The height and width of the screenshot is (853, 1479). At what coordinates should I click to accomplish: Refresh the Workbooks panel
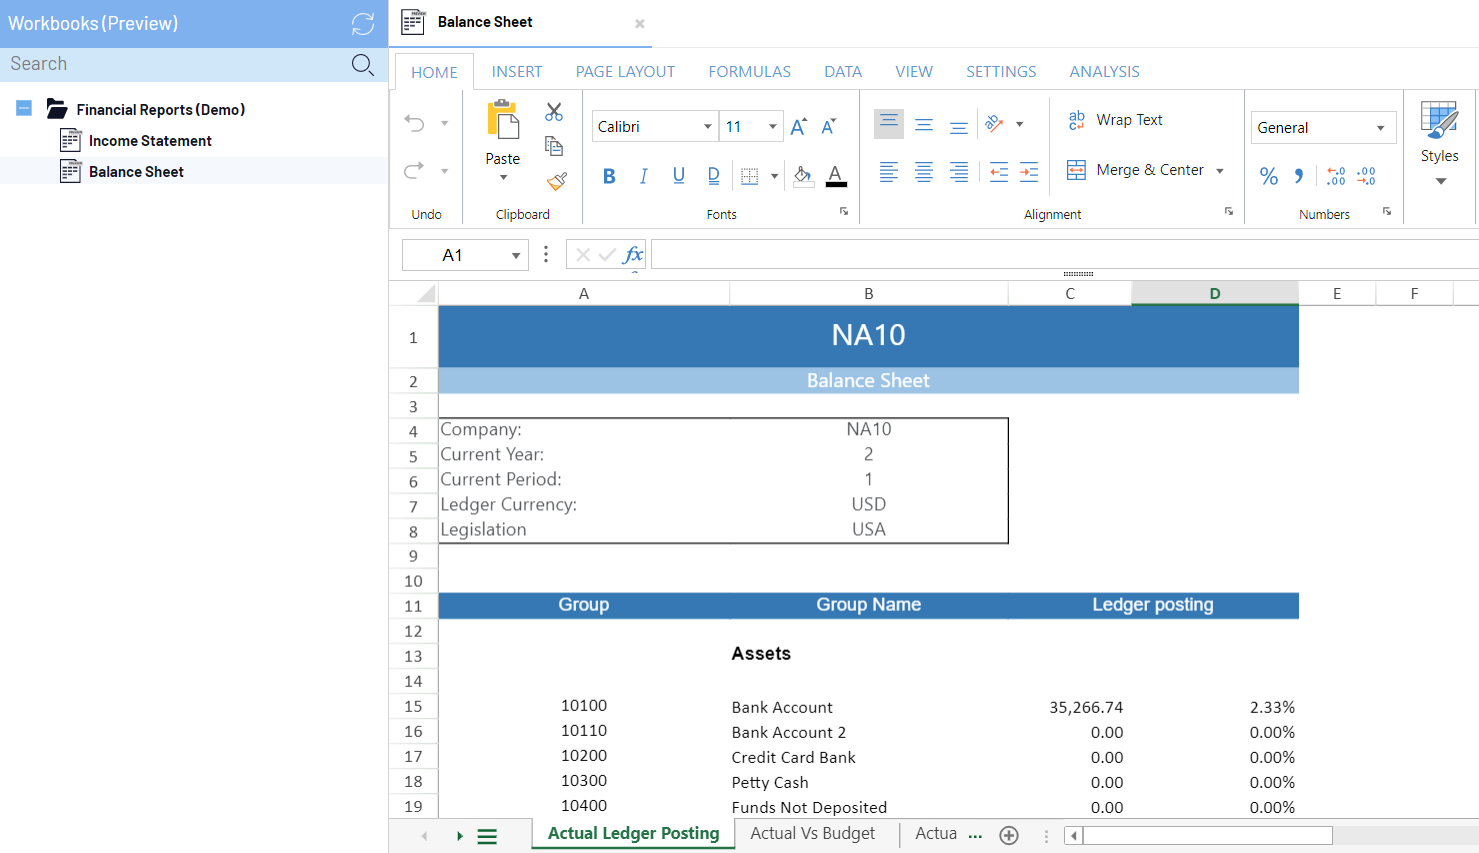point(363,24)
